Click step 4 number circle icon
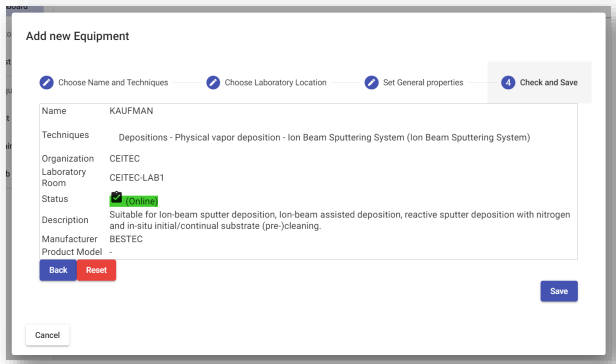 pyautogui.click(x=508, y=82)
